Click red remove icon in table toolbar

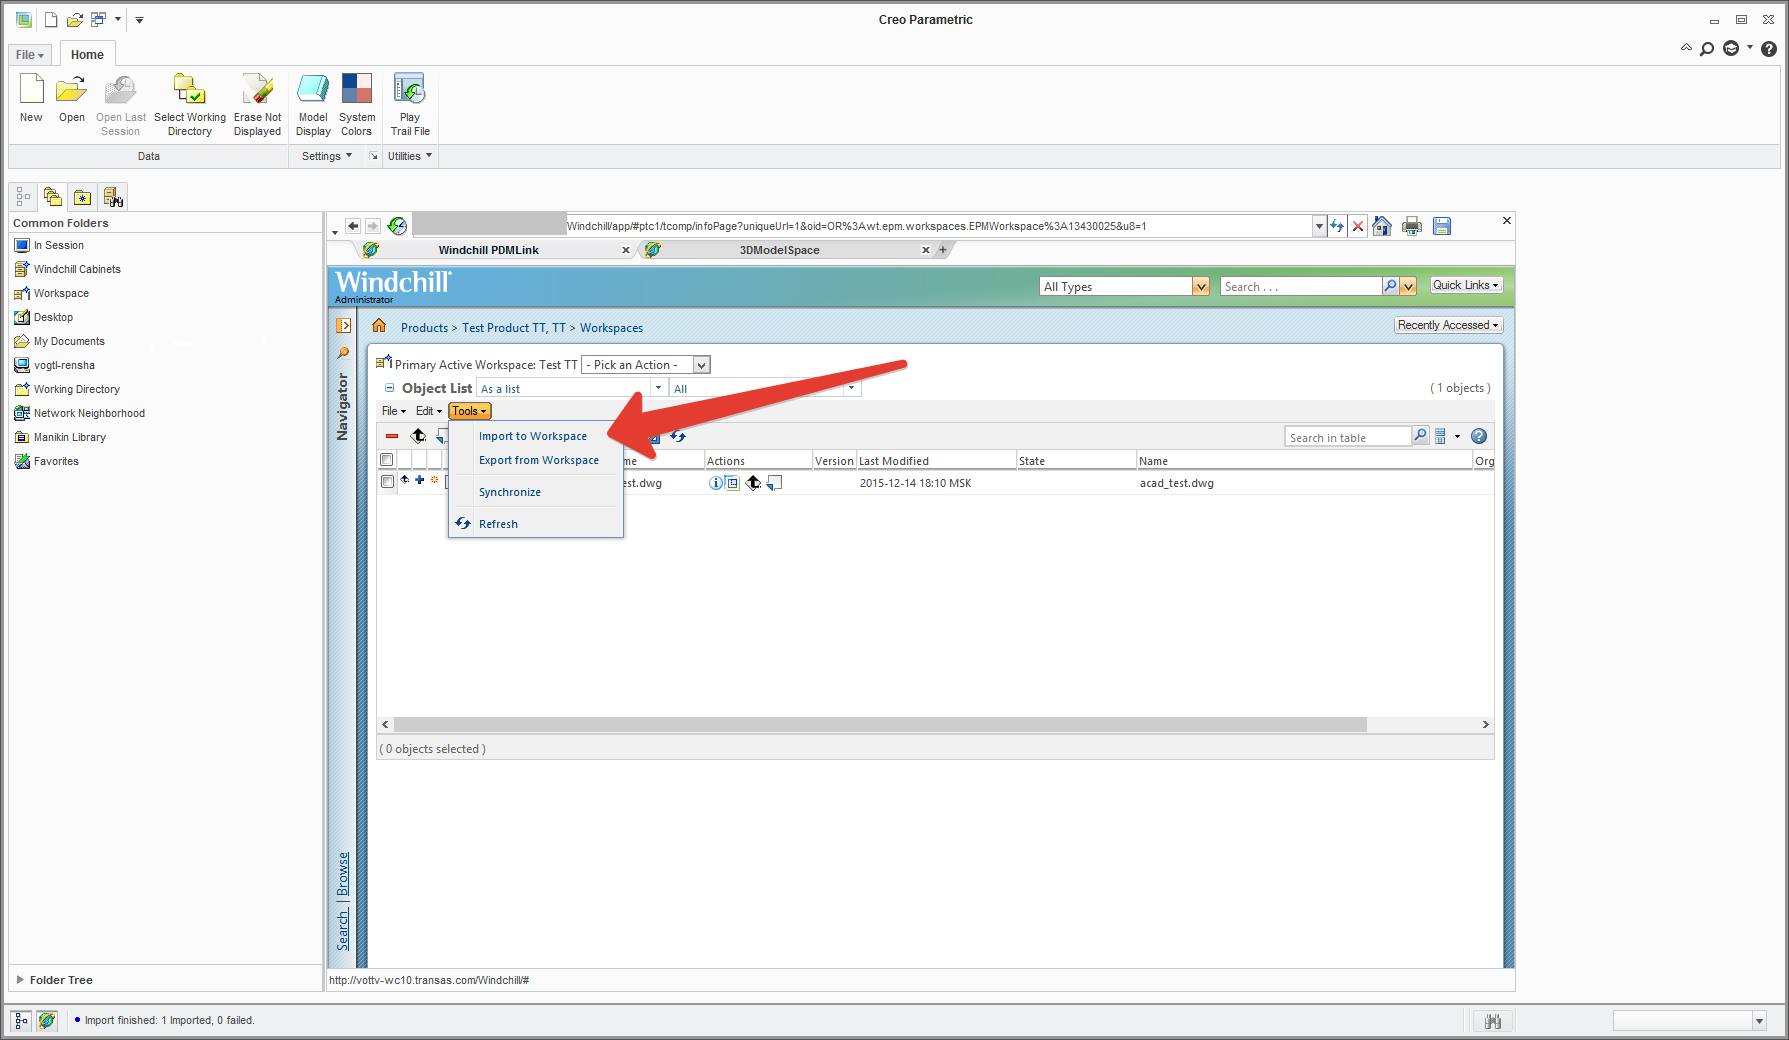pyautogui.click(x=392, y=436)
